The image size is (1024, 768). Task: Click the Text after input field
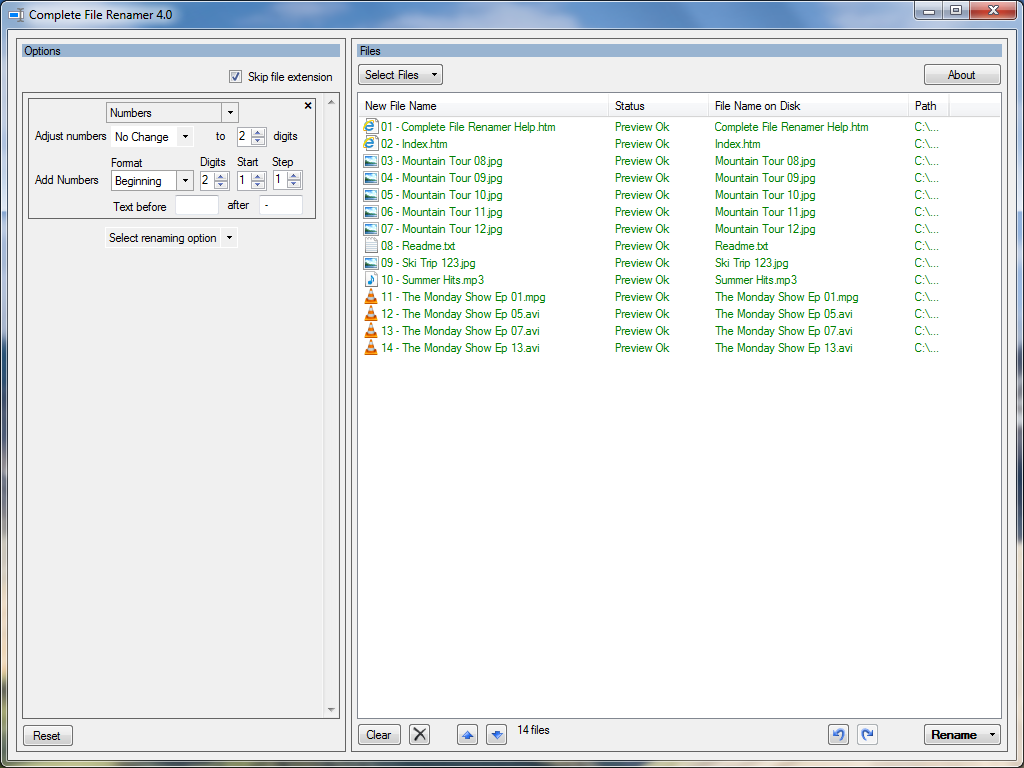click(x=281, y=205)
